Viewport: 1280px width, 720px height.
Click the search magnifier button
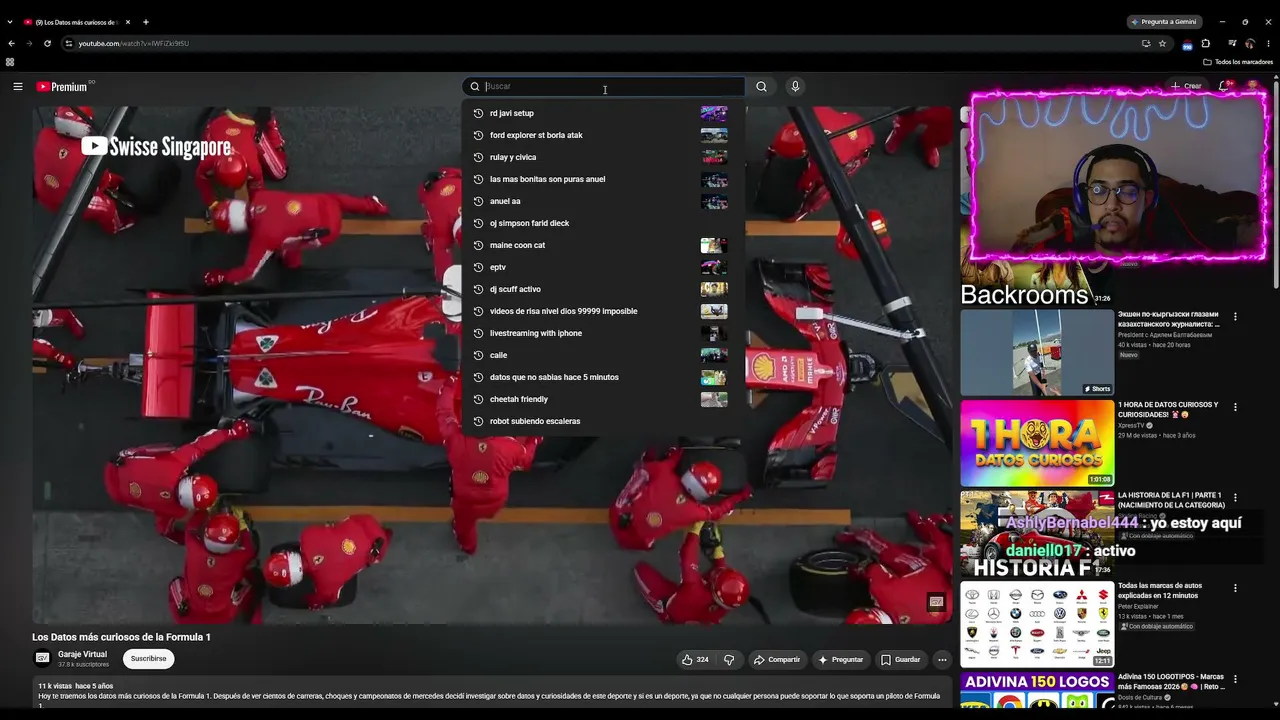(x=761, y=86)
